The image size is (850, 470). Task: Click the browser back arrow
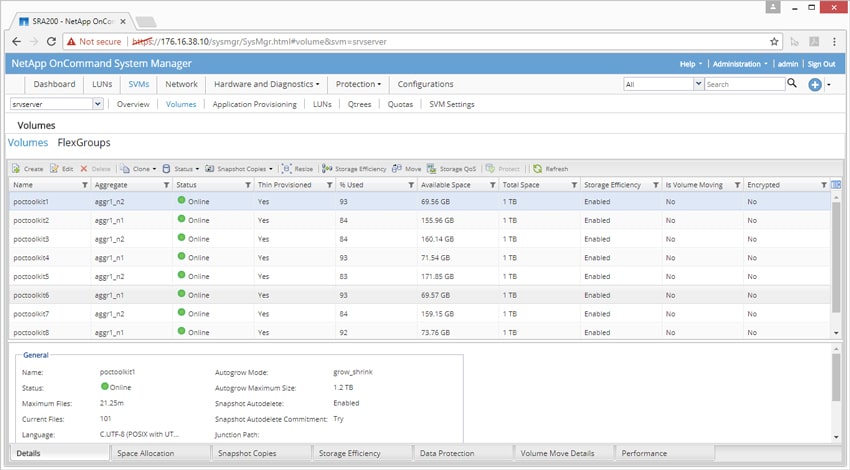coord(17,41)
